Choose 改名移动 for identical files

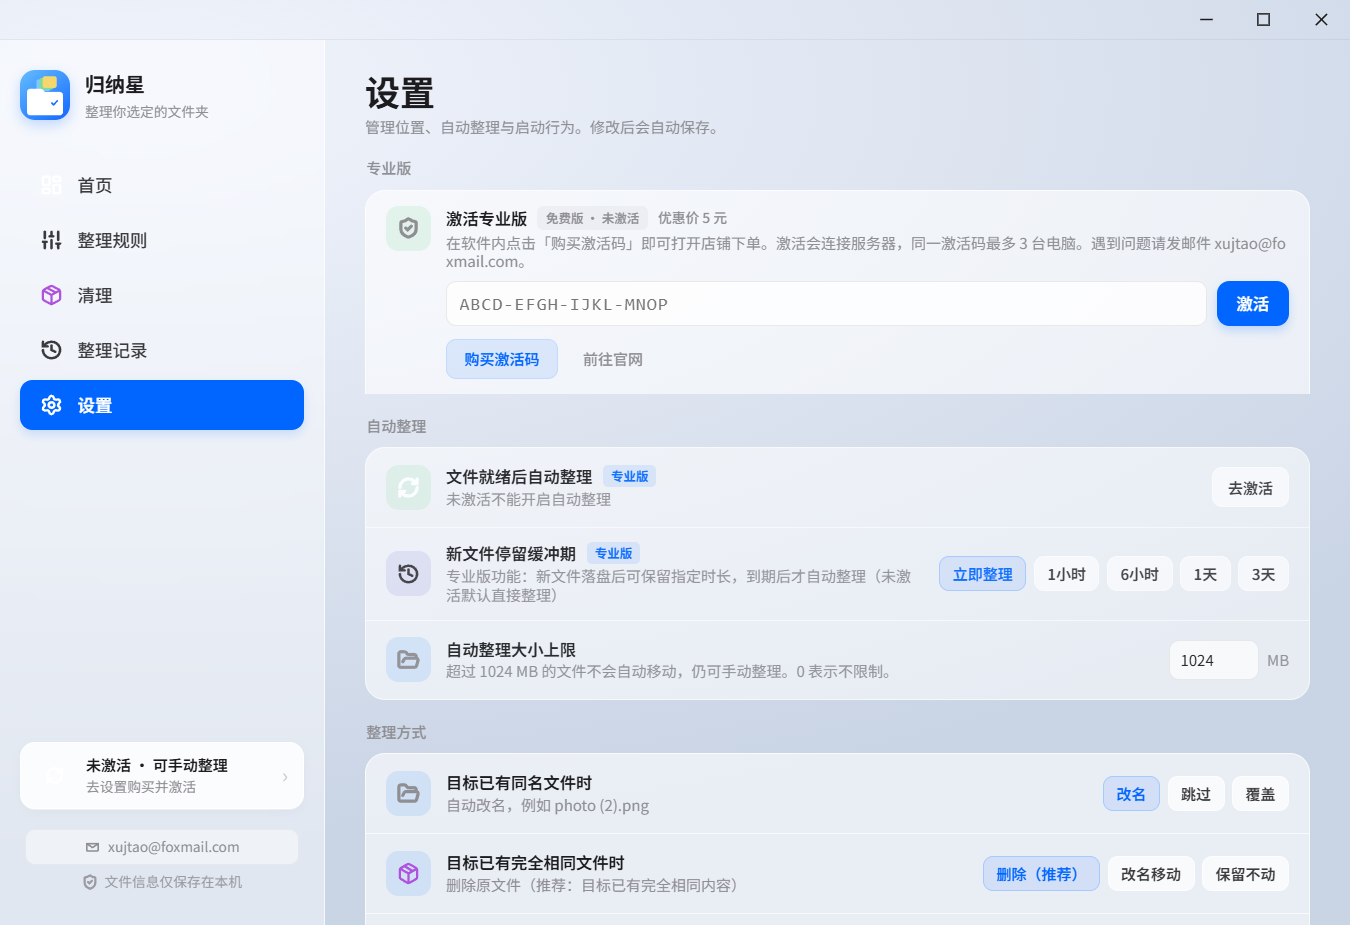pos(1151,874)
